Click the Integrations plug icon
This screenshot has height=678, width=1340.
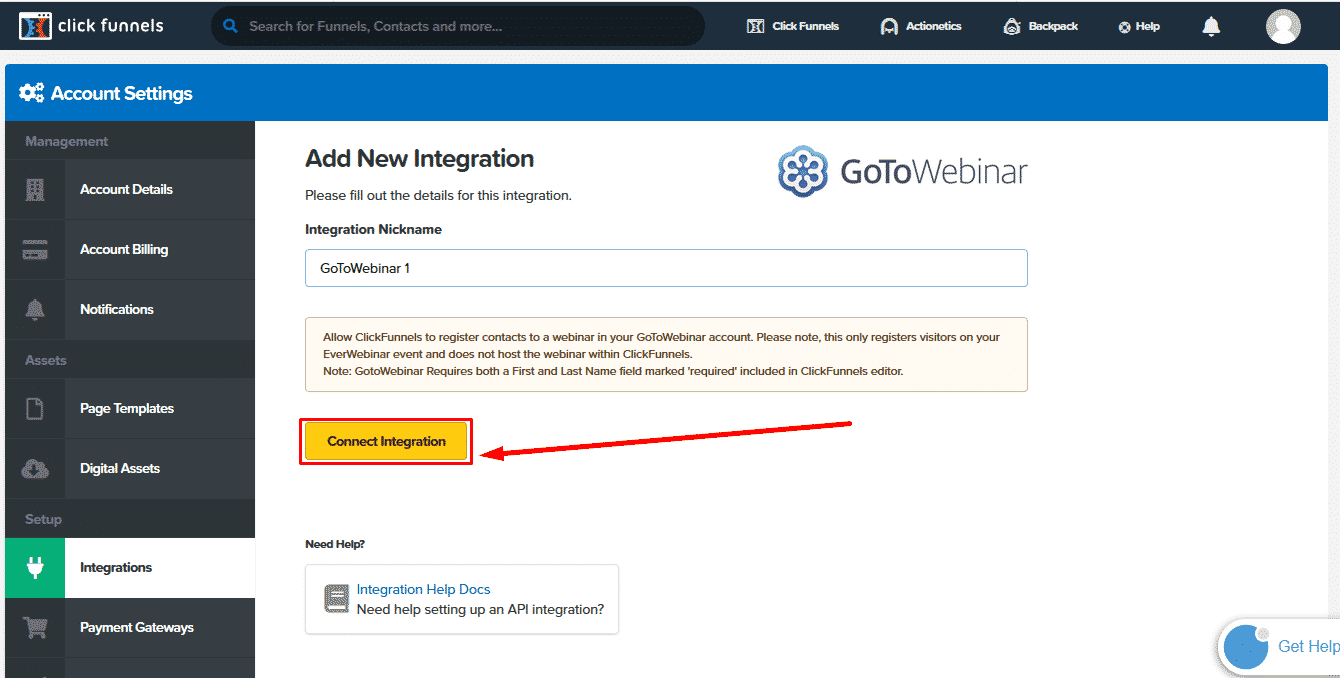(x=35, y=568)
